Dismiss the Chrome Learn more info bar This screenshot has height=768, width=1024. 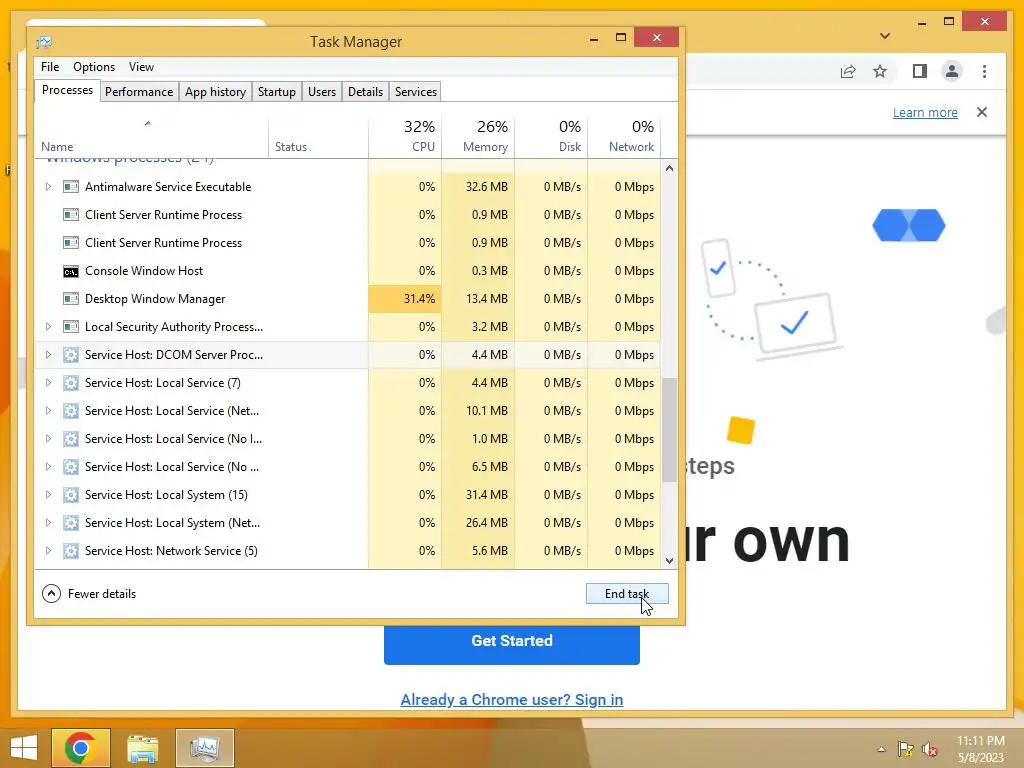pyautogui.click(x=982, y=112)
